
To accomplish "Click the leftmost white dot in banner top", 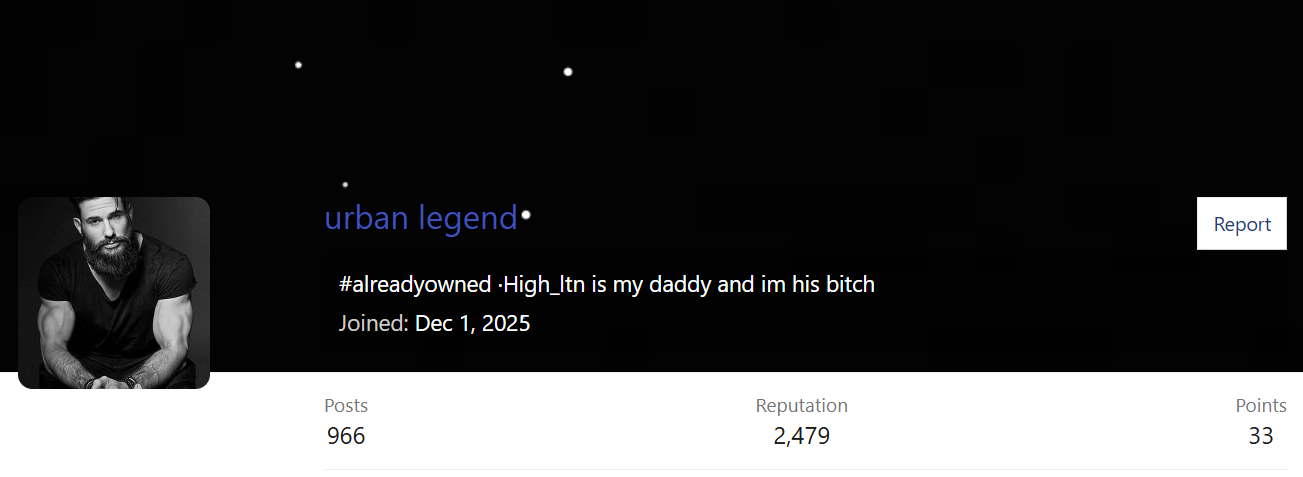I will click(x=298, y=65).
